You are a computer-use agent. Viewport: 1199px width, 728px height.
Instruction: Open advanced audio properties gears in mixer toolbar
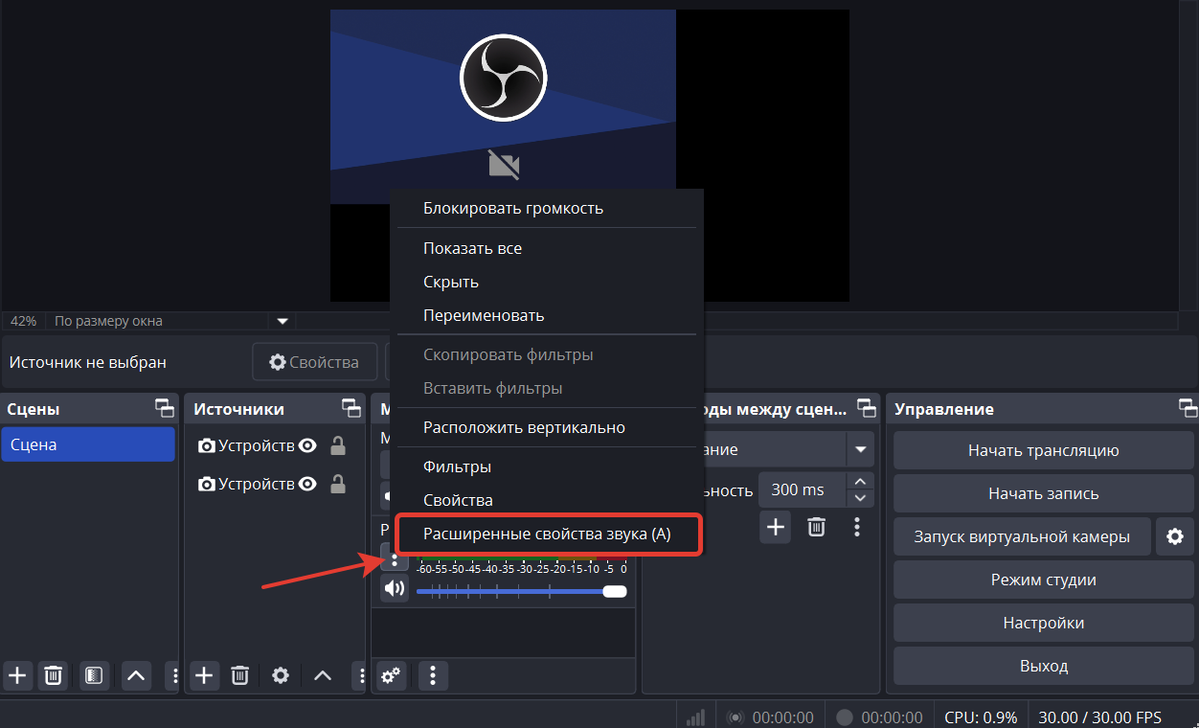(x=391, y=676)
